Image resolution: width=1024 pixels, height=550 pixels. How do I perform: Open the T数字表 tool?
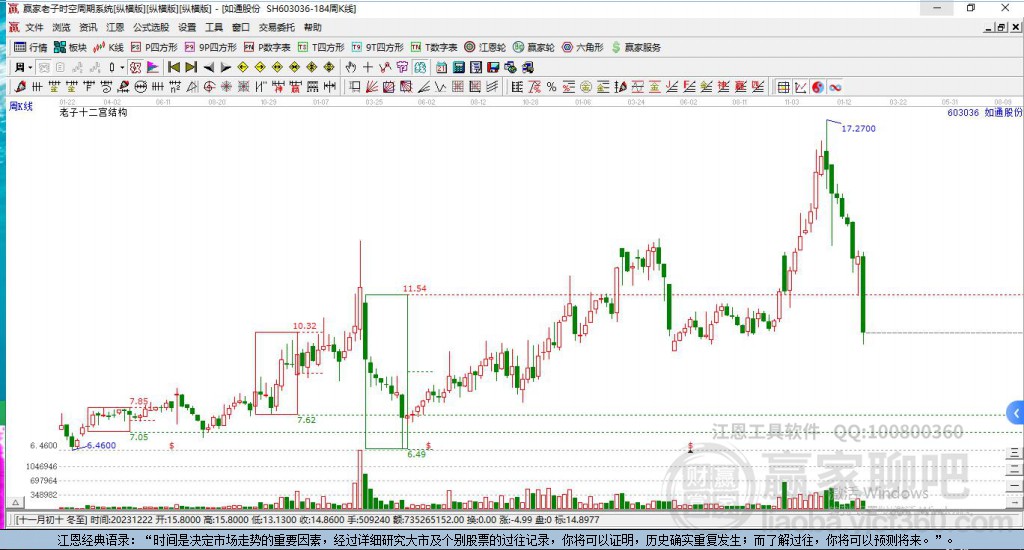click(x=434, y=47)
